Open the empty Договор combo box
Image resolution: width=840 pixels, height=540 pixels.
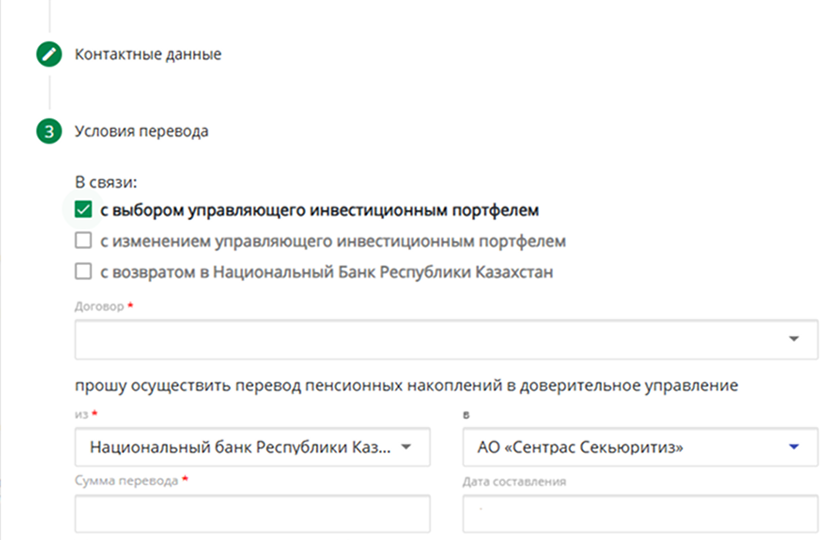[430, 339]
